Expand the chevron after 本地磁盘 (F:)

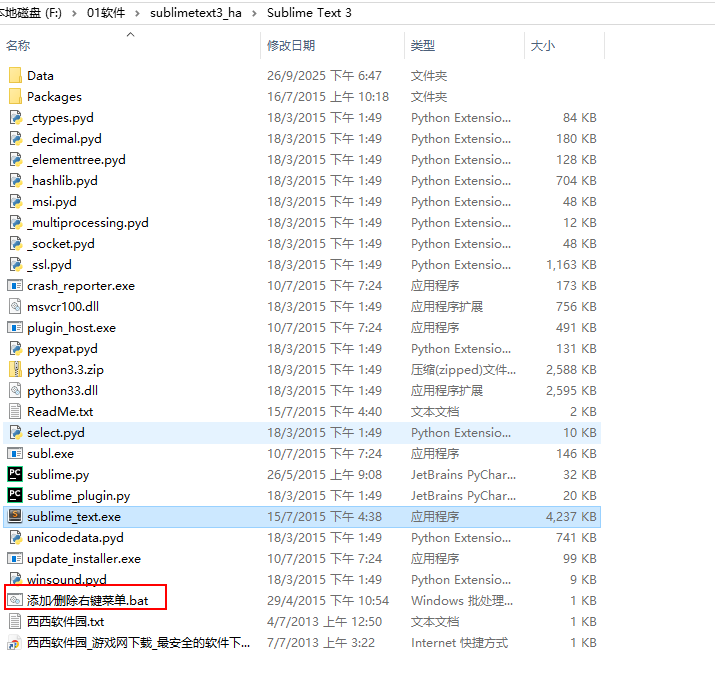[x=74, y=13]
